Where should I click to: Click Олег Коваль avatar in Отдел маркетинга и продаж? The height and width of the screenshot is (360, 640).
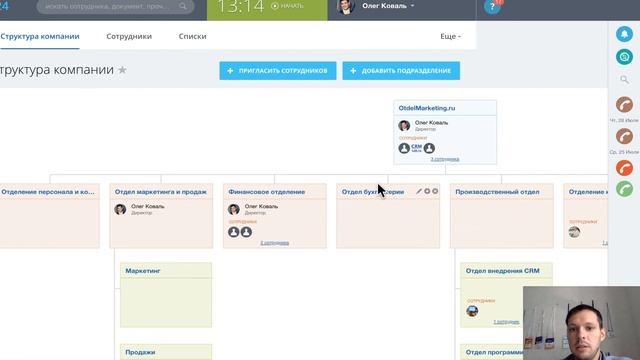pyautogui.click(x=120, y=209)
